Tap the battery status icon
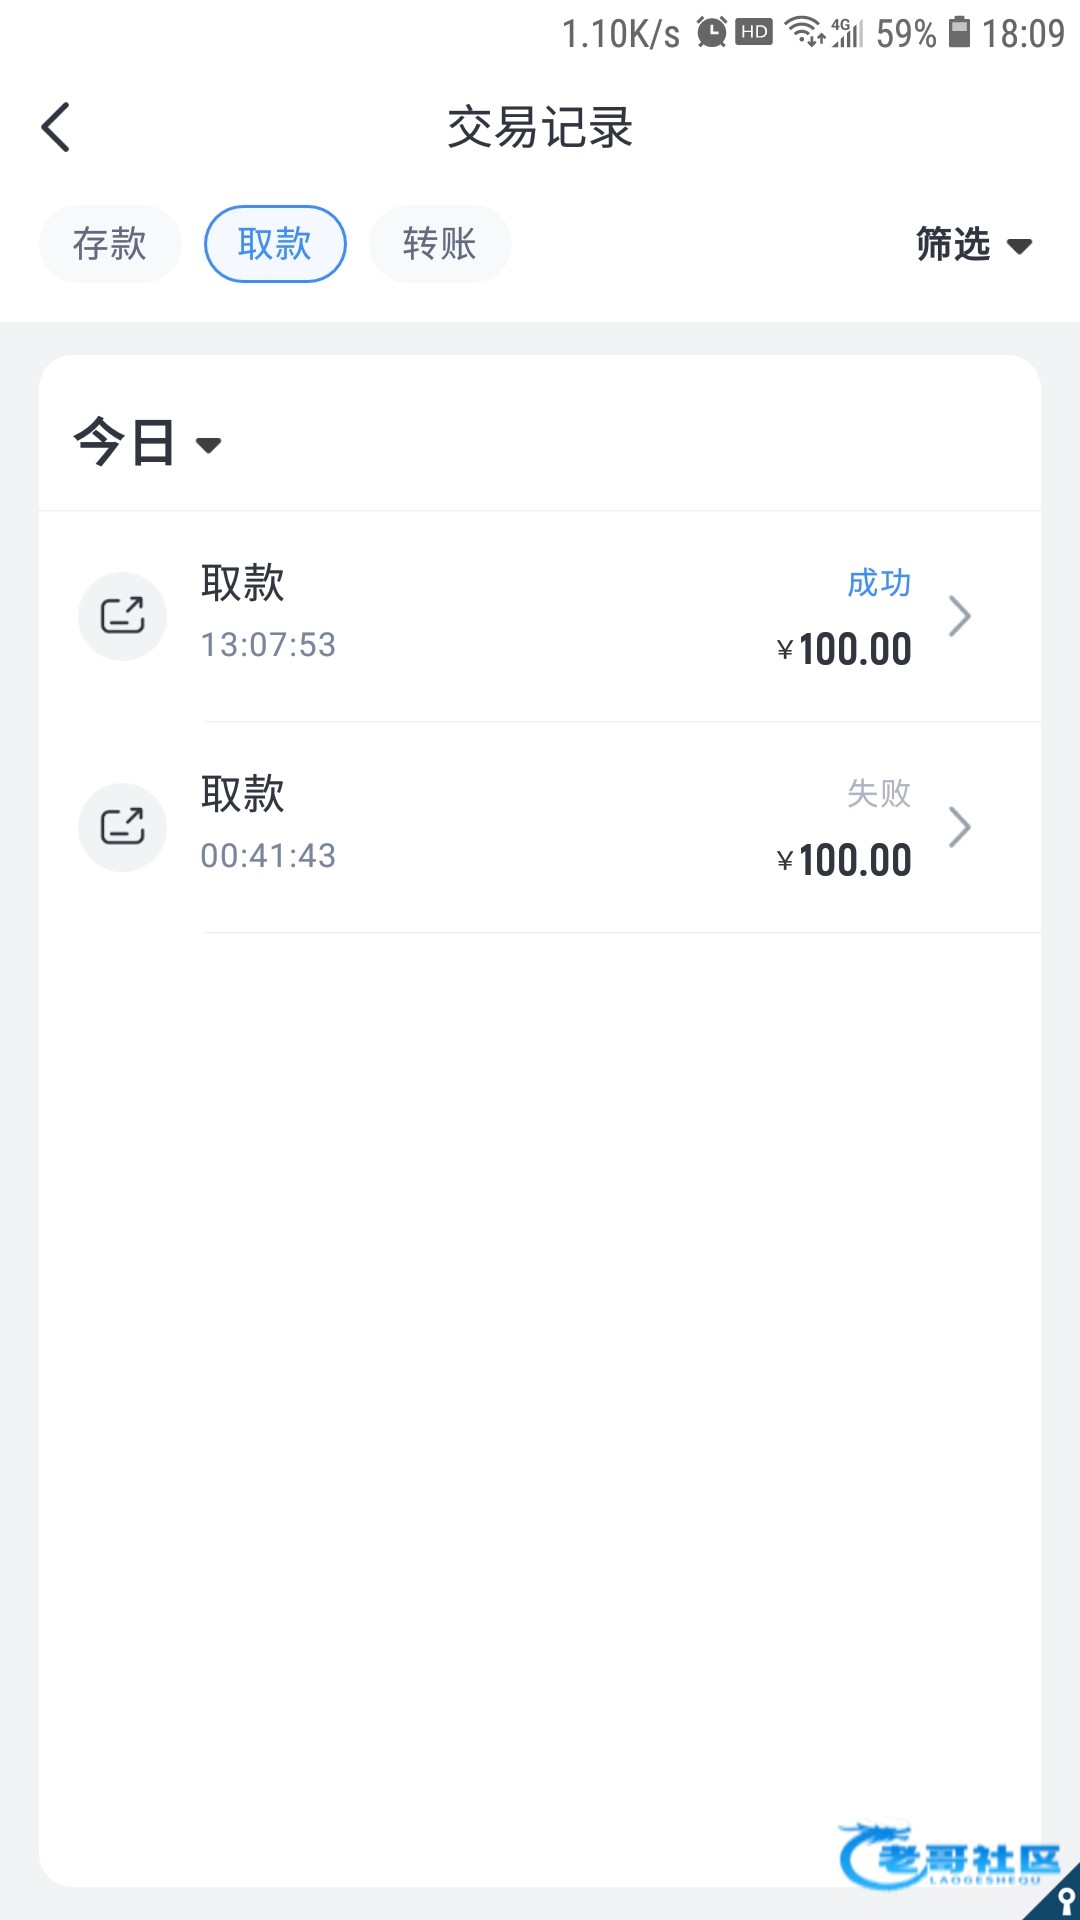The image size is (1080, 1920). pyautogui.click(x=958, y=33)
